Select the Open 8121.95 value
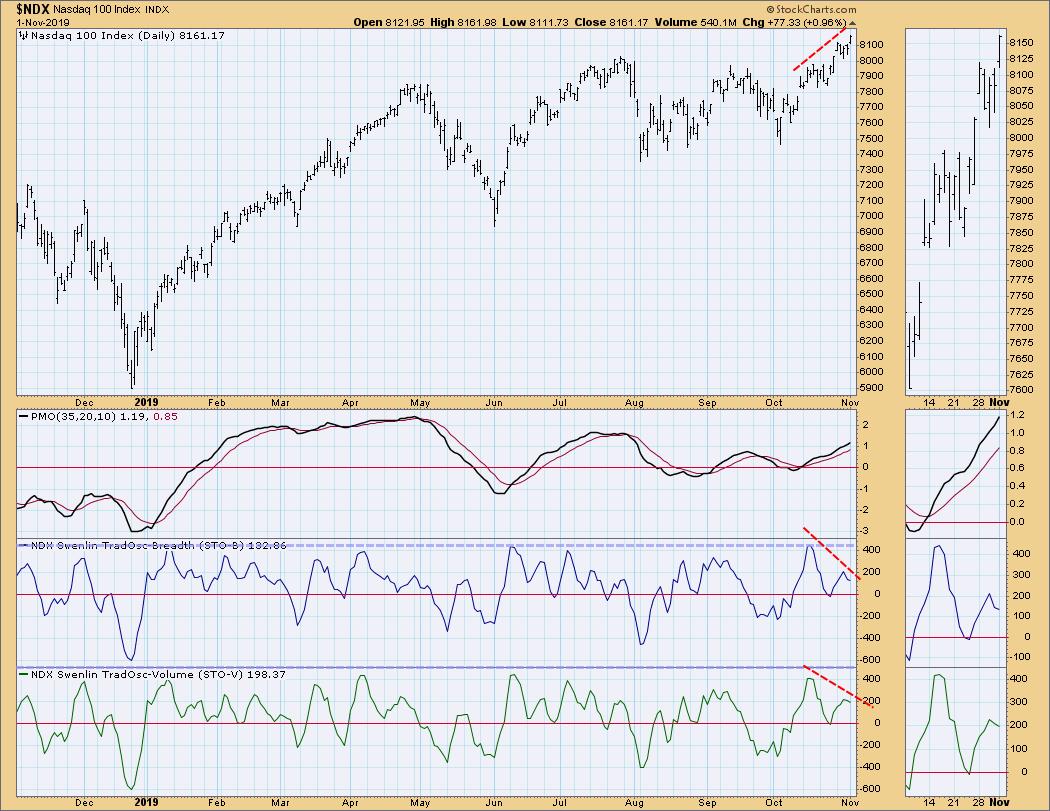1050x811 pixels. coord(389,22)
